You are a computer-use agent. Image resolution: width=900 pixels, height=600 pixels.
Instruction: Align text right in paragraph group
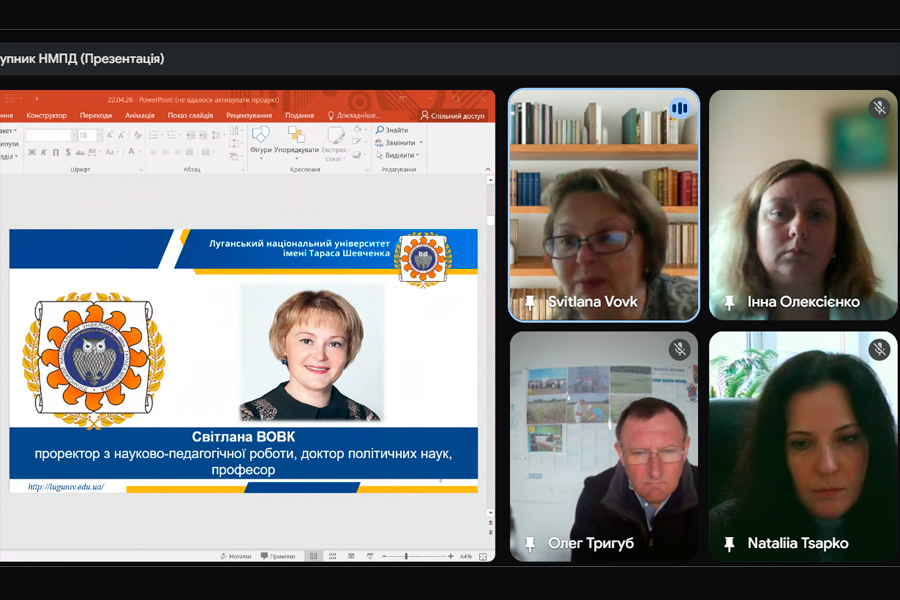(x=177, y=152)
